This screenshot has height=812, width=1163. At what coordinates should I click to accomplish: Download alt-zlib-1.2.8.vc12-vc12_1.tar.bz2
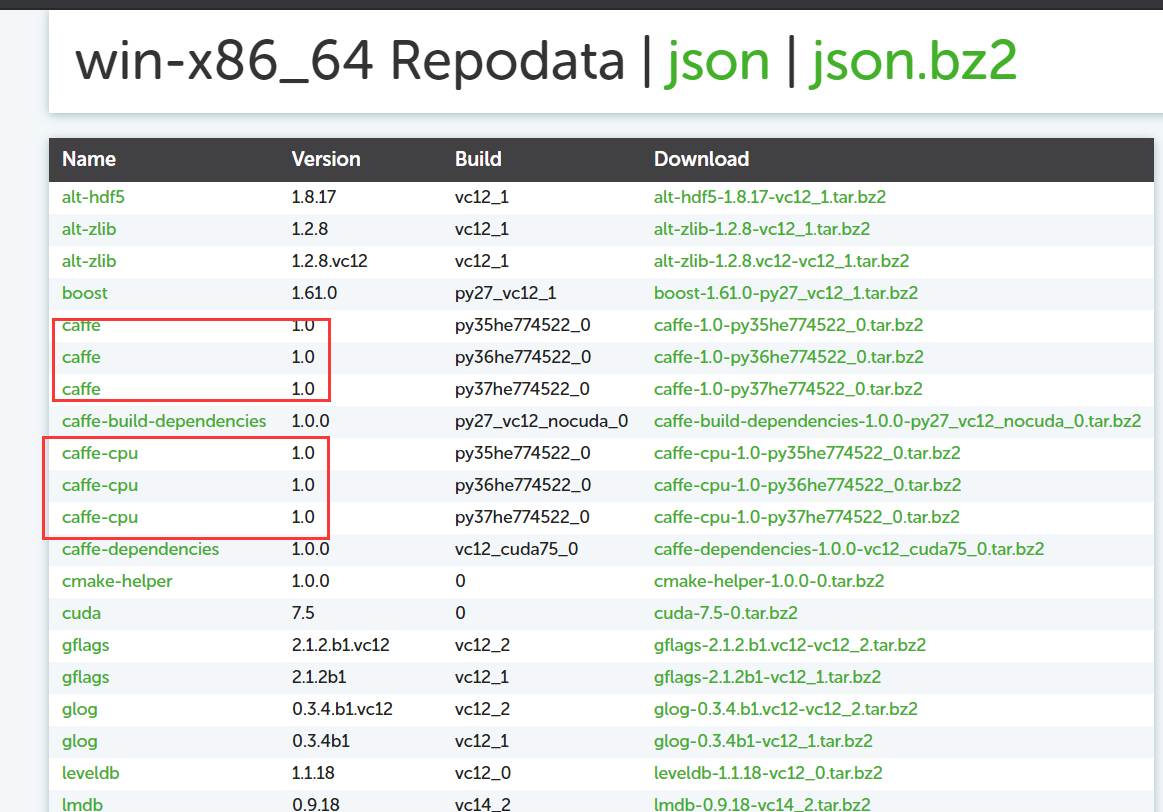click(781, 261)
